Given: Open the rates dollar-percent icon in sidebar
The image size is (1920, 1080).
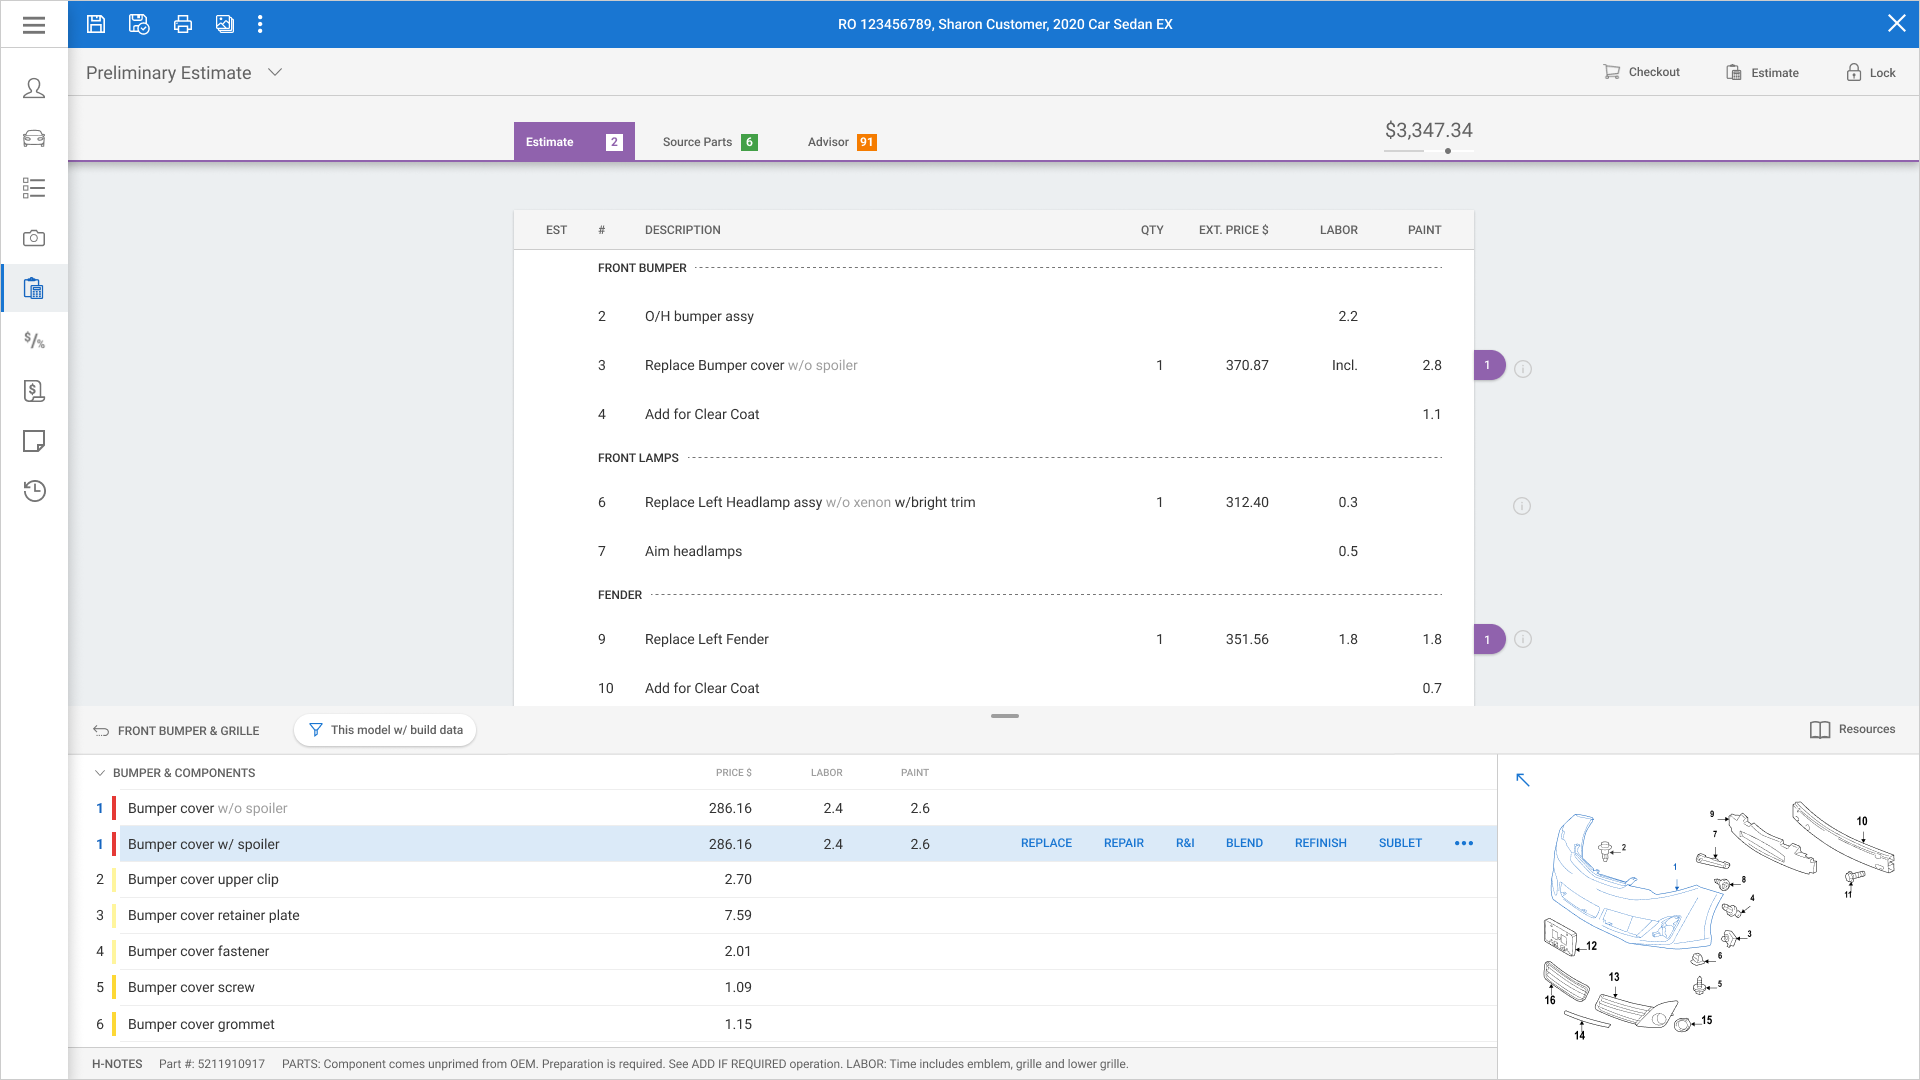Looking at the screenshot, I should 34,340.
